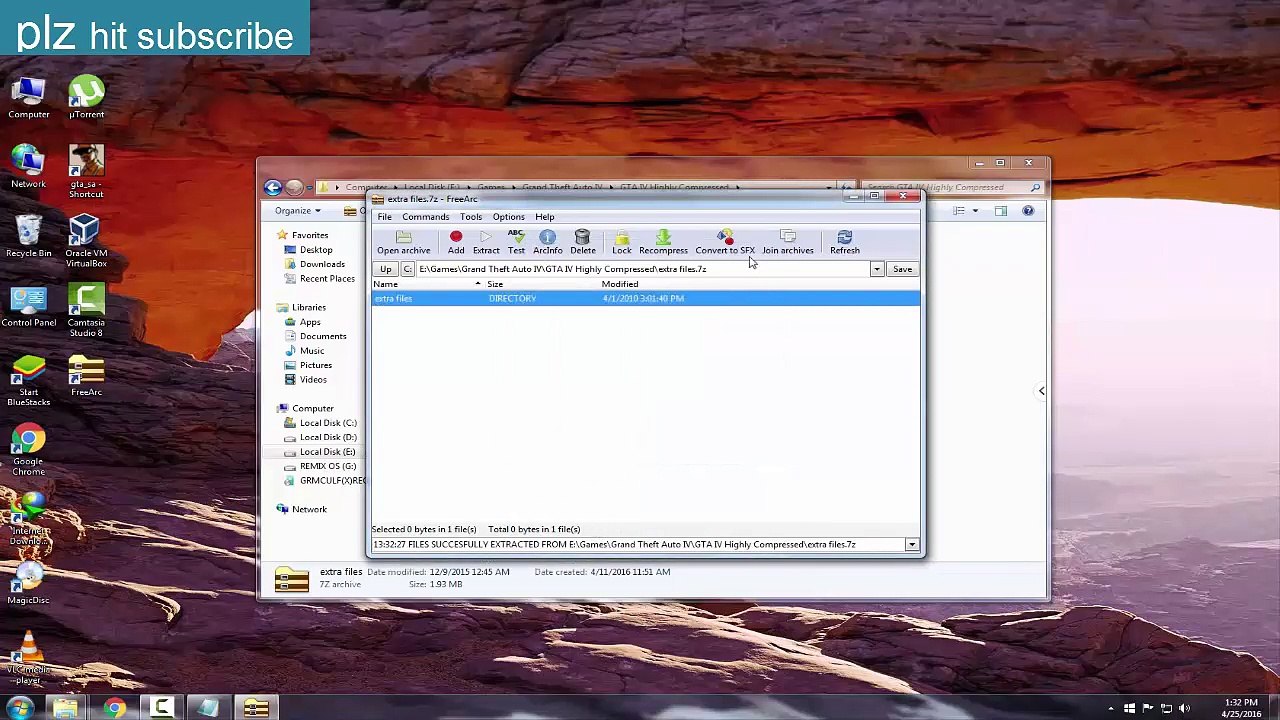Select the FreeArc desktop shortcut
The height and width of the screenshot is (720, 1280).
86,375
